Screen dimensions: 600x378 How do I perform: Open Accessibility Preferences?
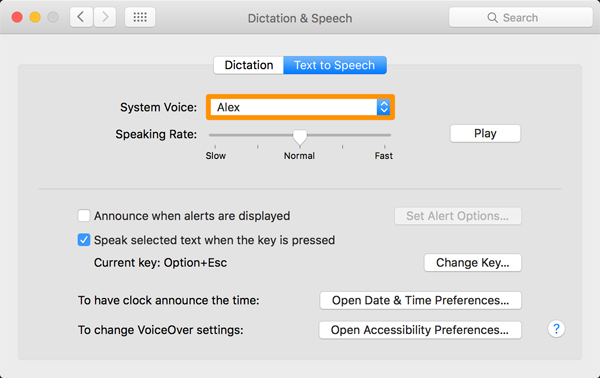coord(420,330)
